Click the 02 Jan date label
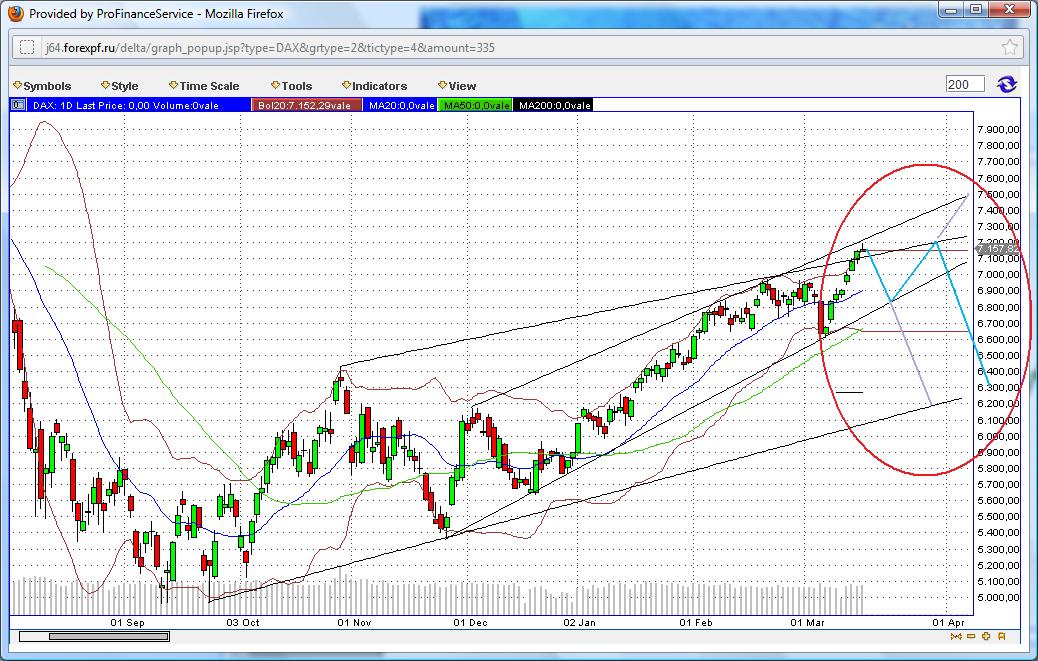This screenshot has height=661, width=1038. (x=579, y=623)
